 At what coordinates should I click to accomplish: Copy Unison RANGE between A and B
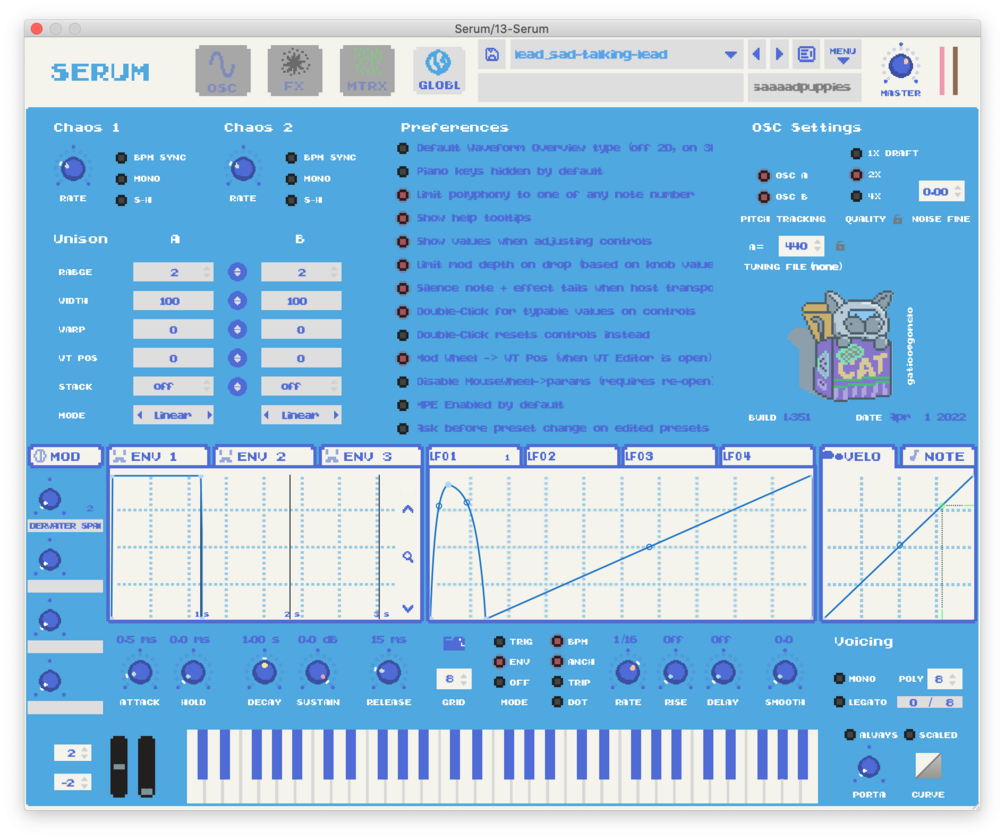[x=237, y=272]
